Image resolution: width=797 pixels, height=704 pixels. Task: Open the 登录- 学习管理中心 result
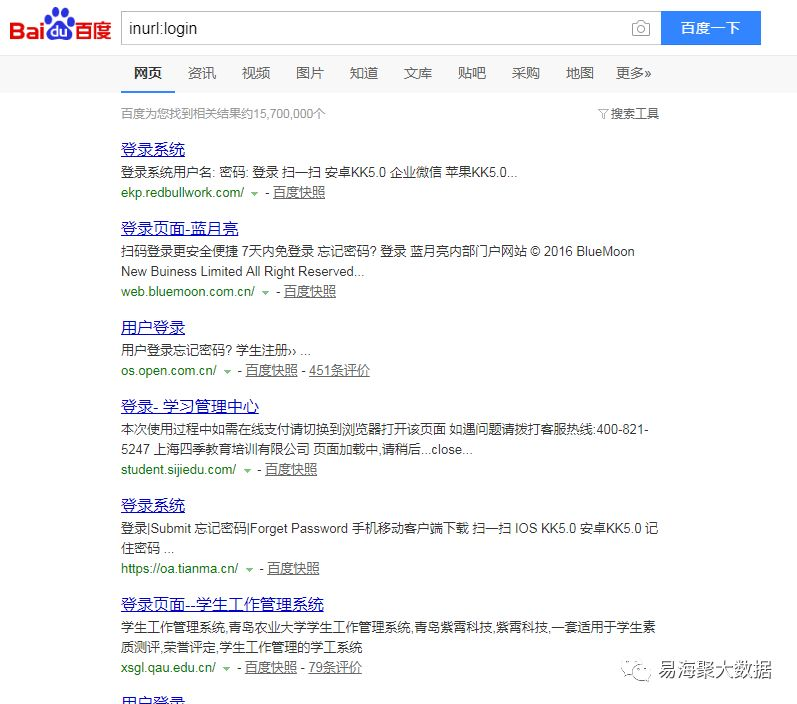point(190,407)
